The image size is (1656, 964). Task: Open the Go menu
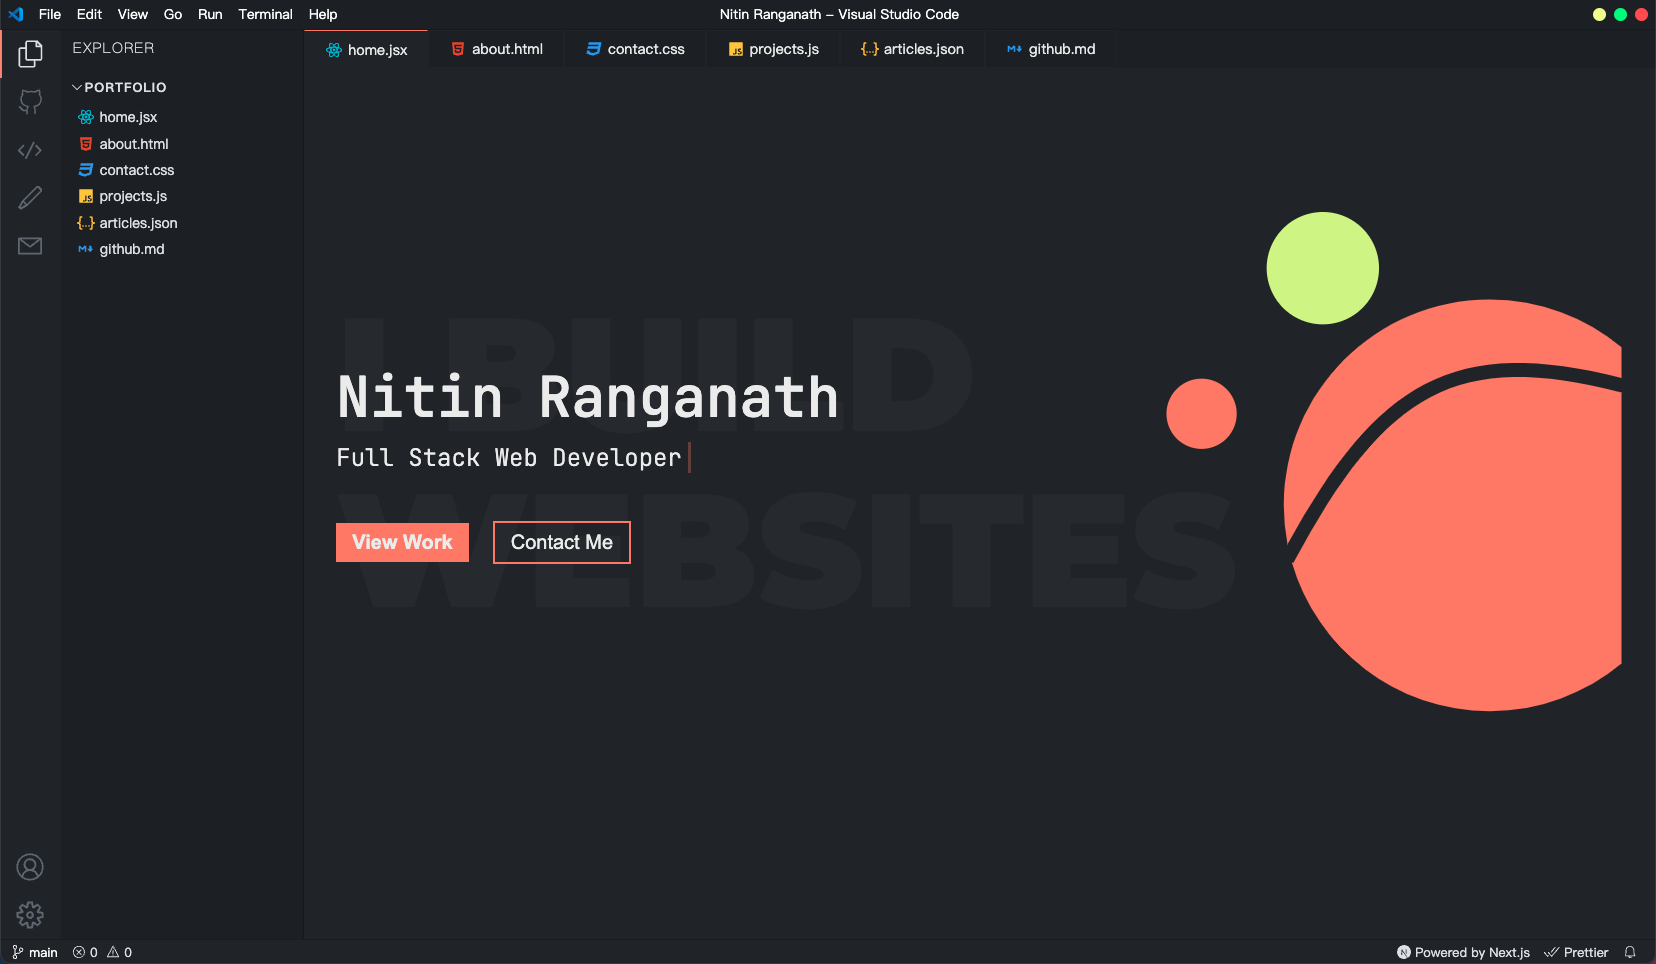tap(173, 14)
